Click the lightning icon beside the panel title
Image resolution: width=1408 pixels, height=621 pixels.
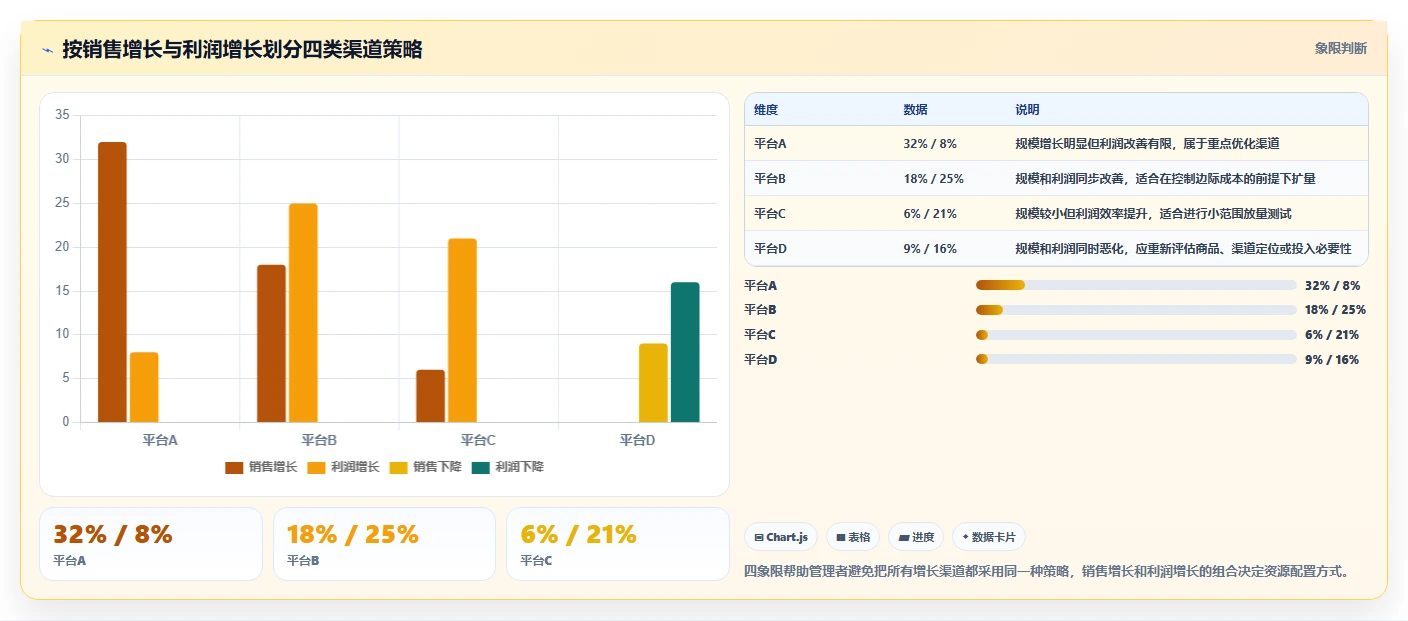[x=47, y=50]
